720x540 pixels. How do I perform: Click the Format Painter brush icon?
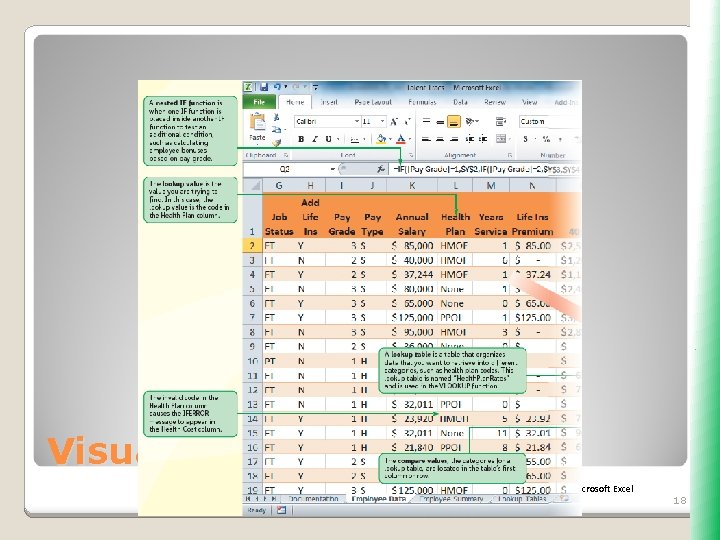[x=276, y=142]
